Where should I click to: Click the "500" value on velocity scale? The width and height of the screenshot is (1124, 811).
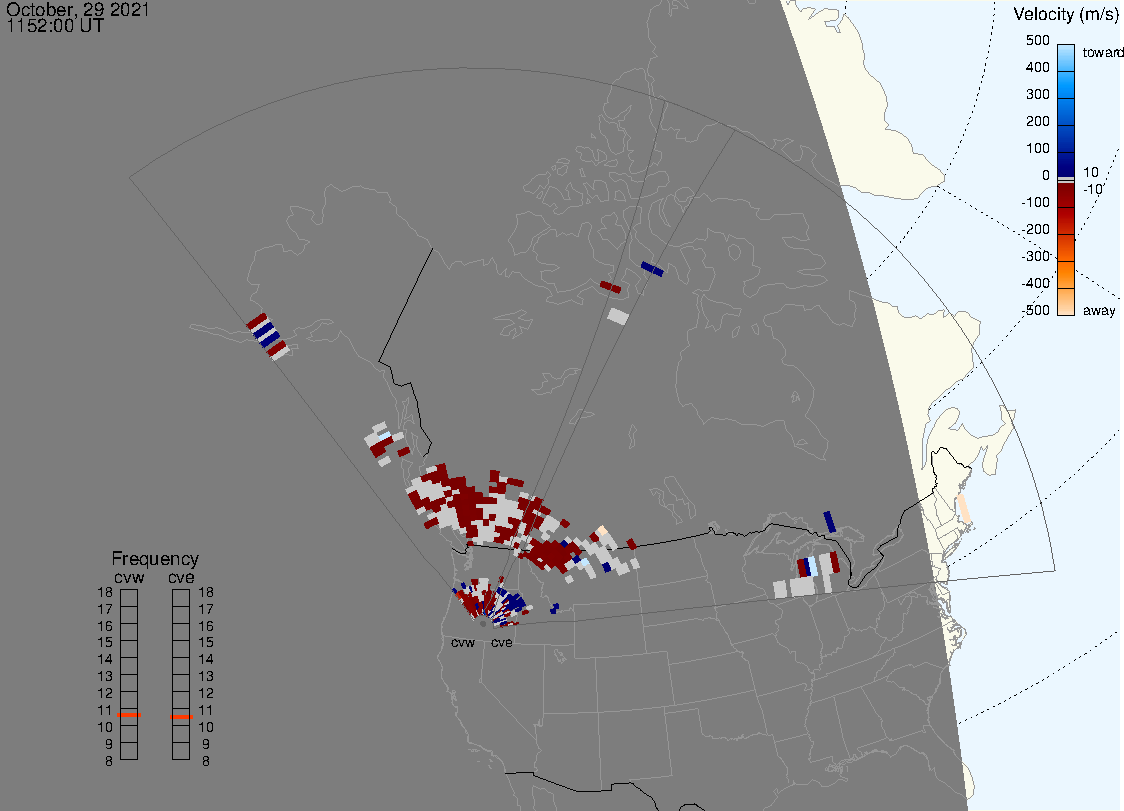point(1037,40)
